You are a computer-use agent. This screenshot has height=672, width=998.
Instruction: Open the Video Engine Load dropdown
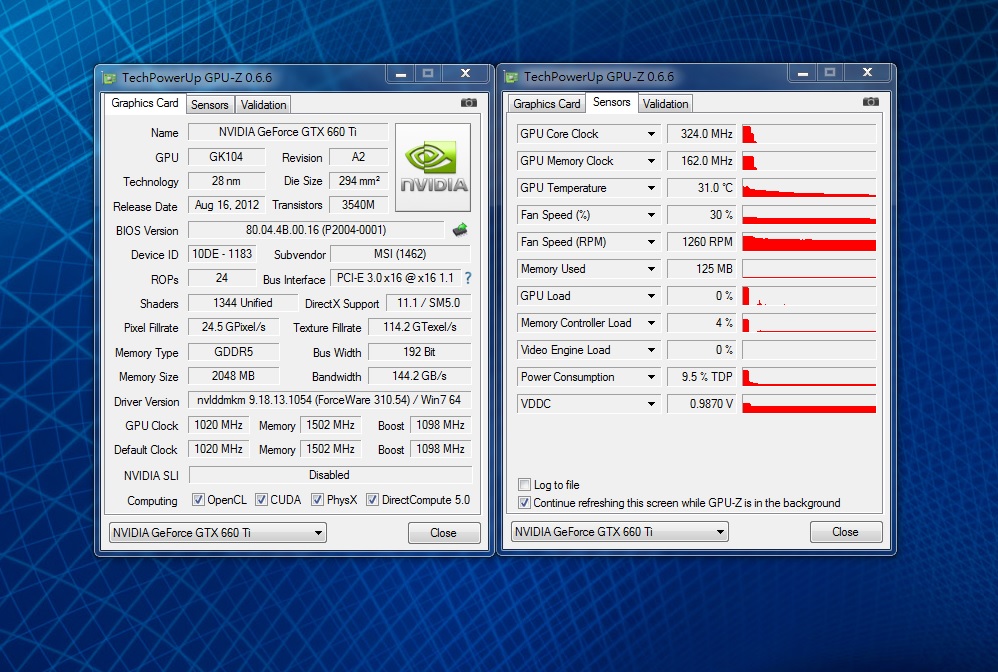[x=651, y=350]
